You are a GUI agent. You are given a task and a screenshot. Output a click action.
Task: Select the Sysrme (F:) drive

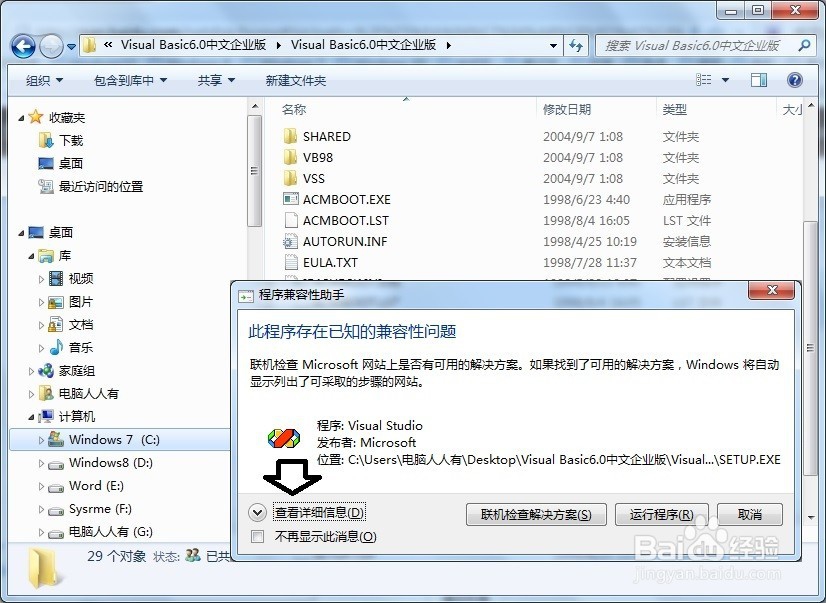point(100,509)
